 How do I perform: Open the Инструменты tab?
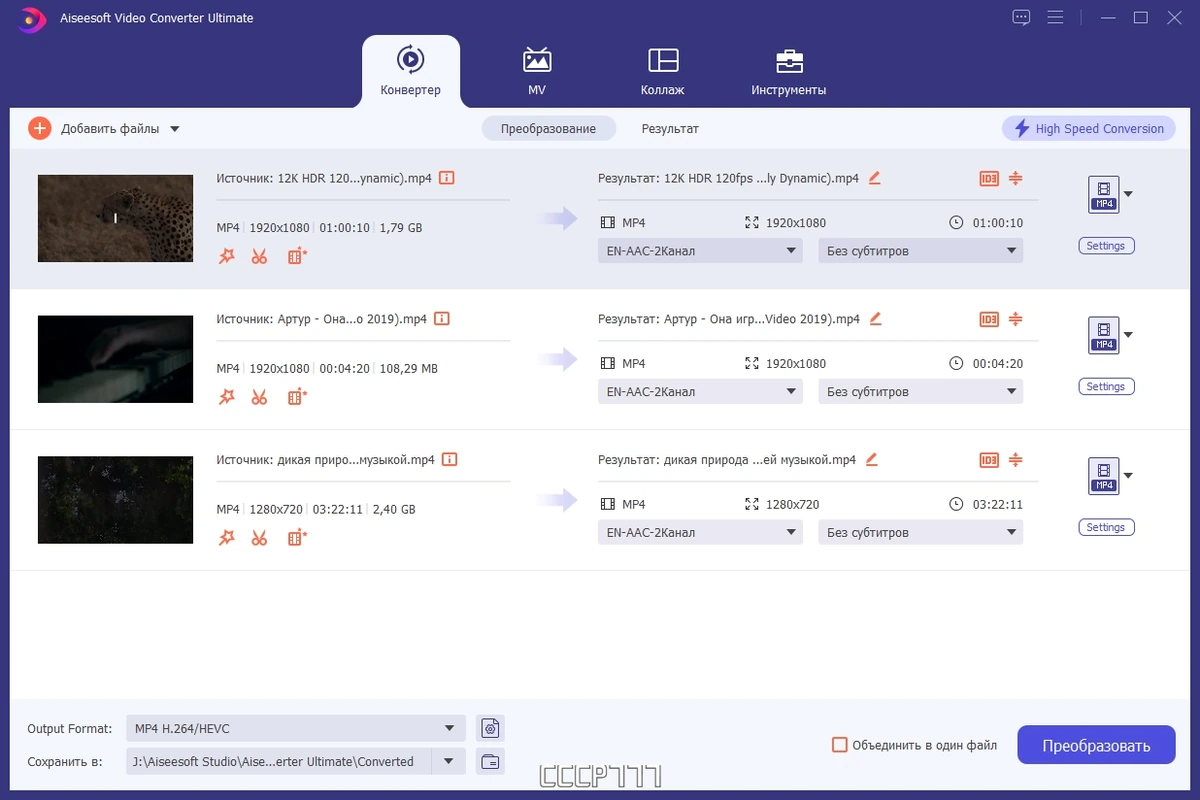tap(789, 70)
